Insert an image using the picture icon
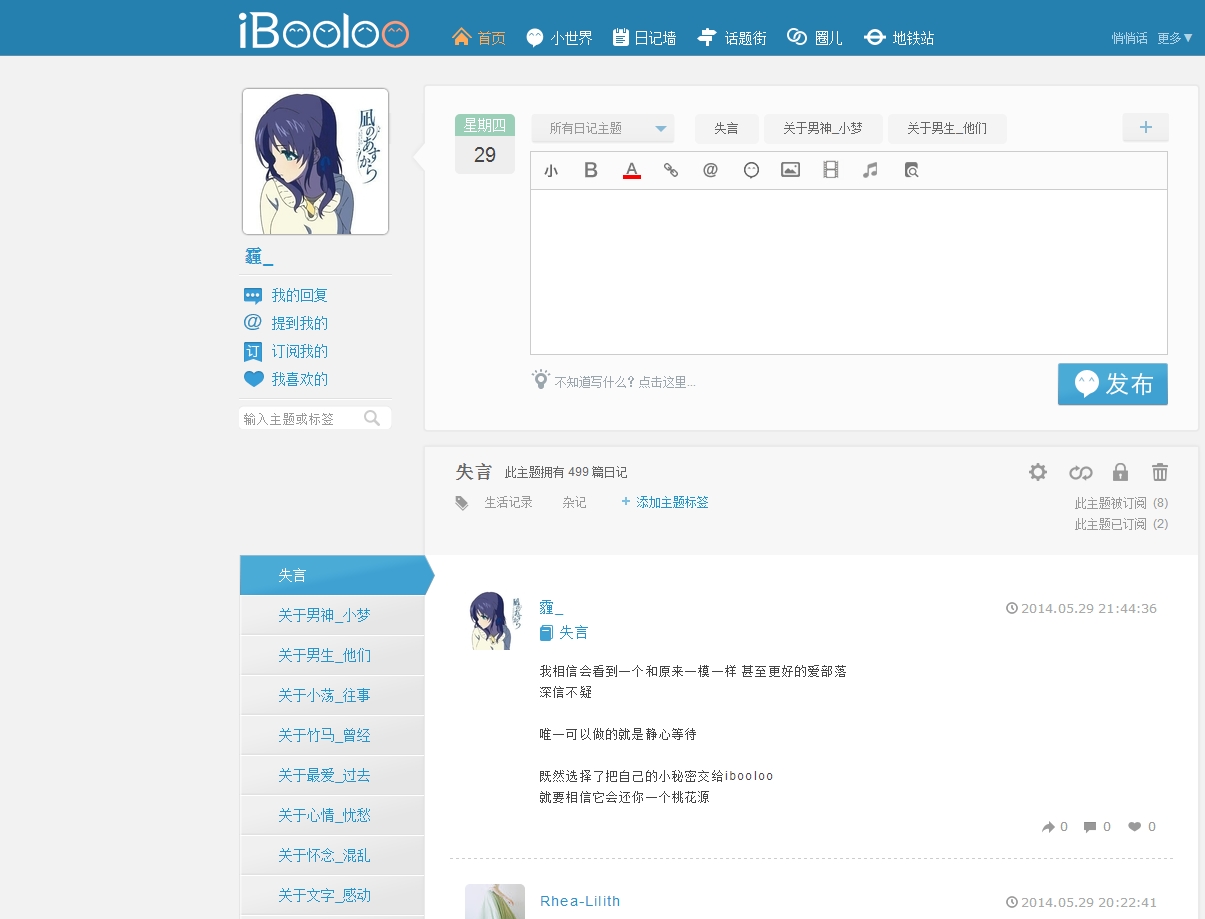1205x919 pixels. pos(790,170)
